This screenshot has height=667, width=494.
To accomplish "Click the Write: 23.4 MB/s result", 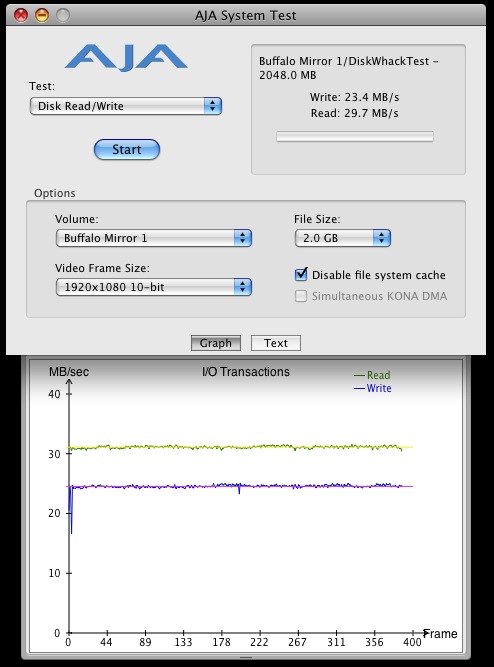I will pyautogui.click(x=354, y=97).
